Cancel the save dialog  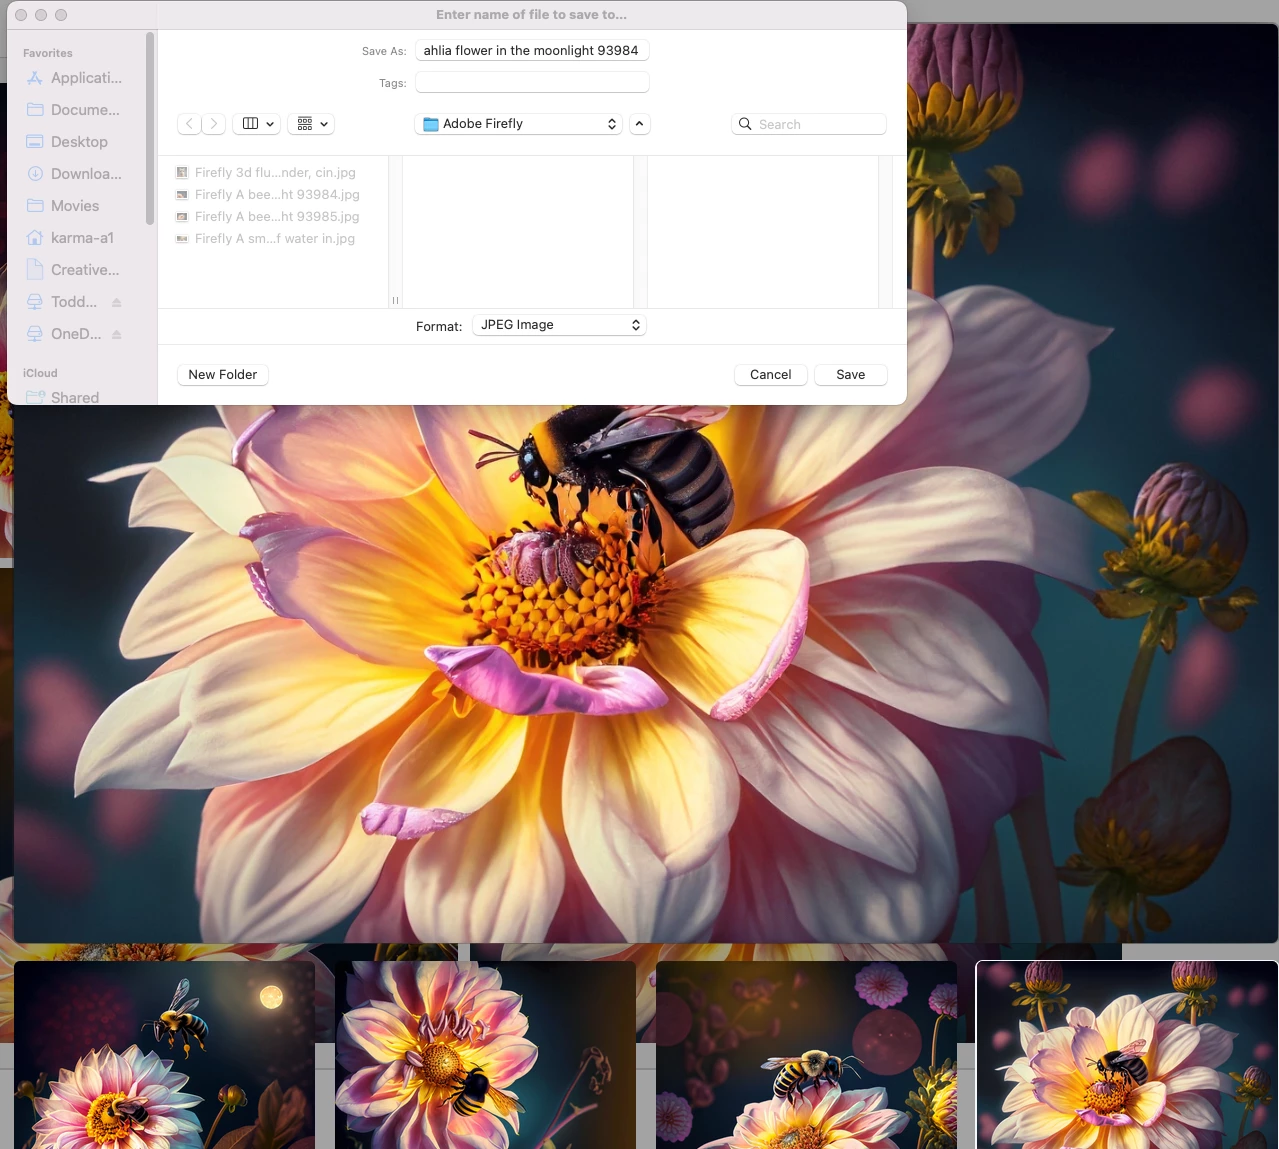[x=771, y=374]
